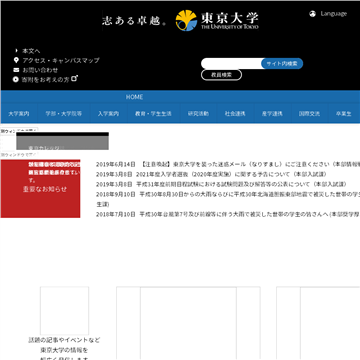
Task: Open the 2021年度入学者選抜 news item
Action: (x=211, y=174)
